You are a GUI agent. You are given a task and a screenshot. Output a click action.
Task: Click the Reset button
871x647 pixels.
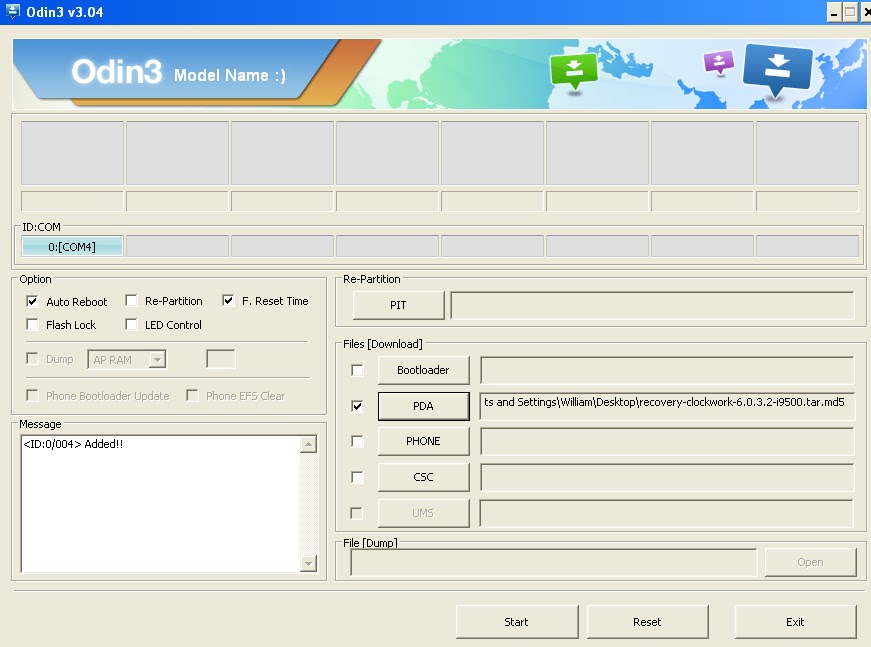click(x=647, y=622)
